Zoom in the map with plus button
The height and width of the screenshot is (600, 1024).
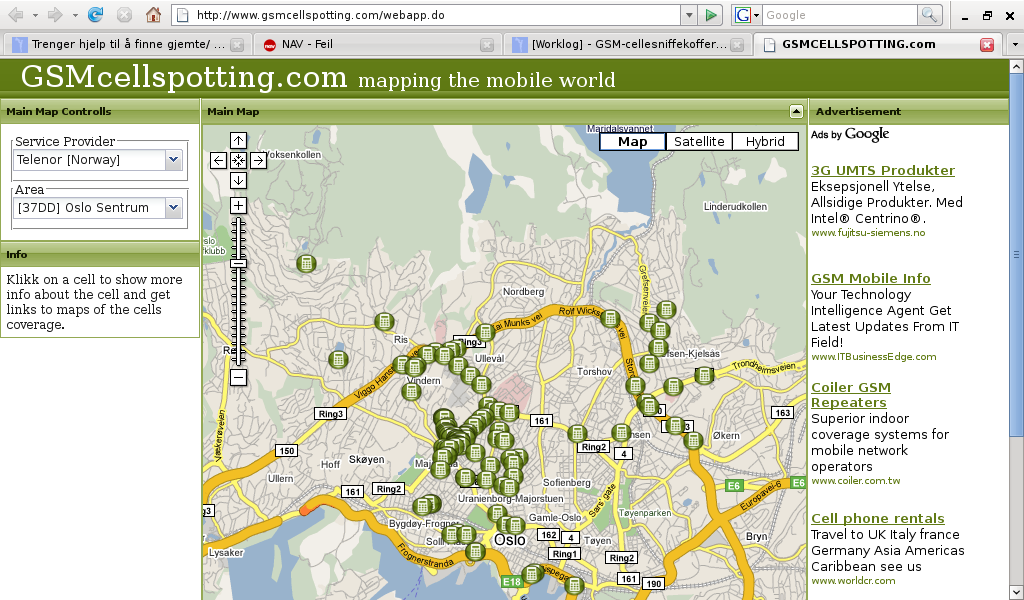tap(238, 206)
